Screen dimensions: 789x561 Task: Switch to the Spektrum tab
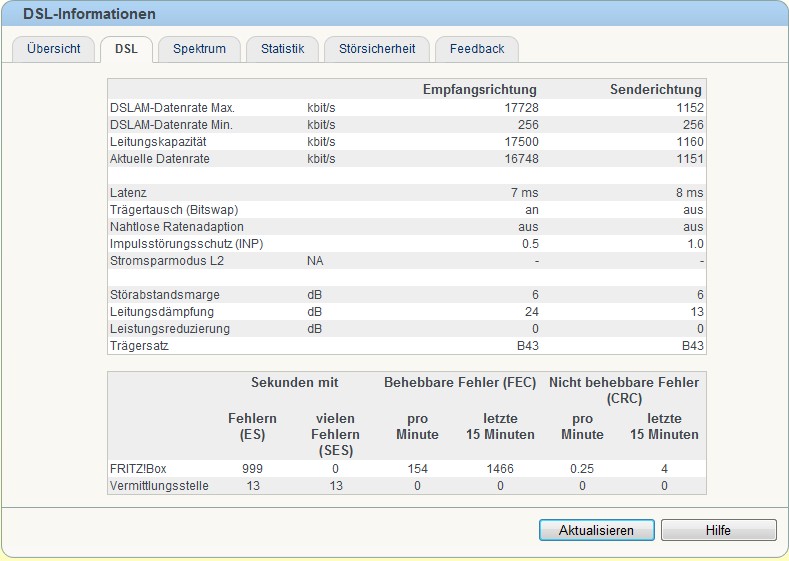(x=199, y=49)
